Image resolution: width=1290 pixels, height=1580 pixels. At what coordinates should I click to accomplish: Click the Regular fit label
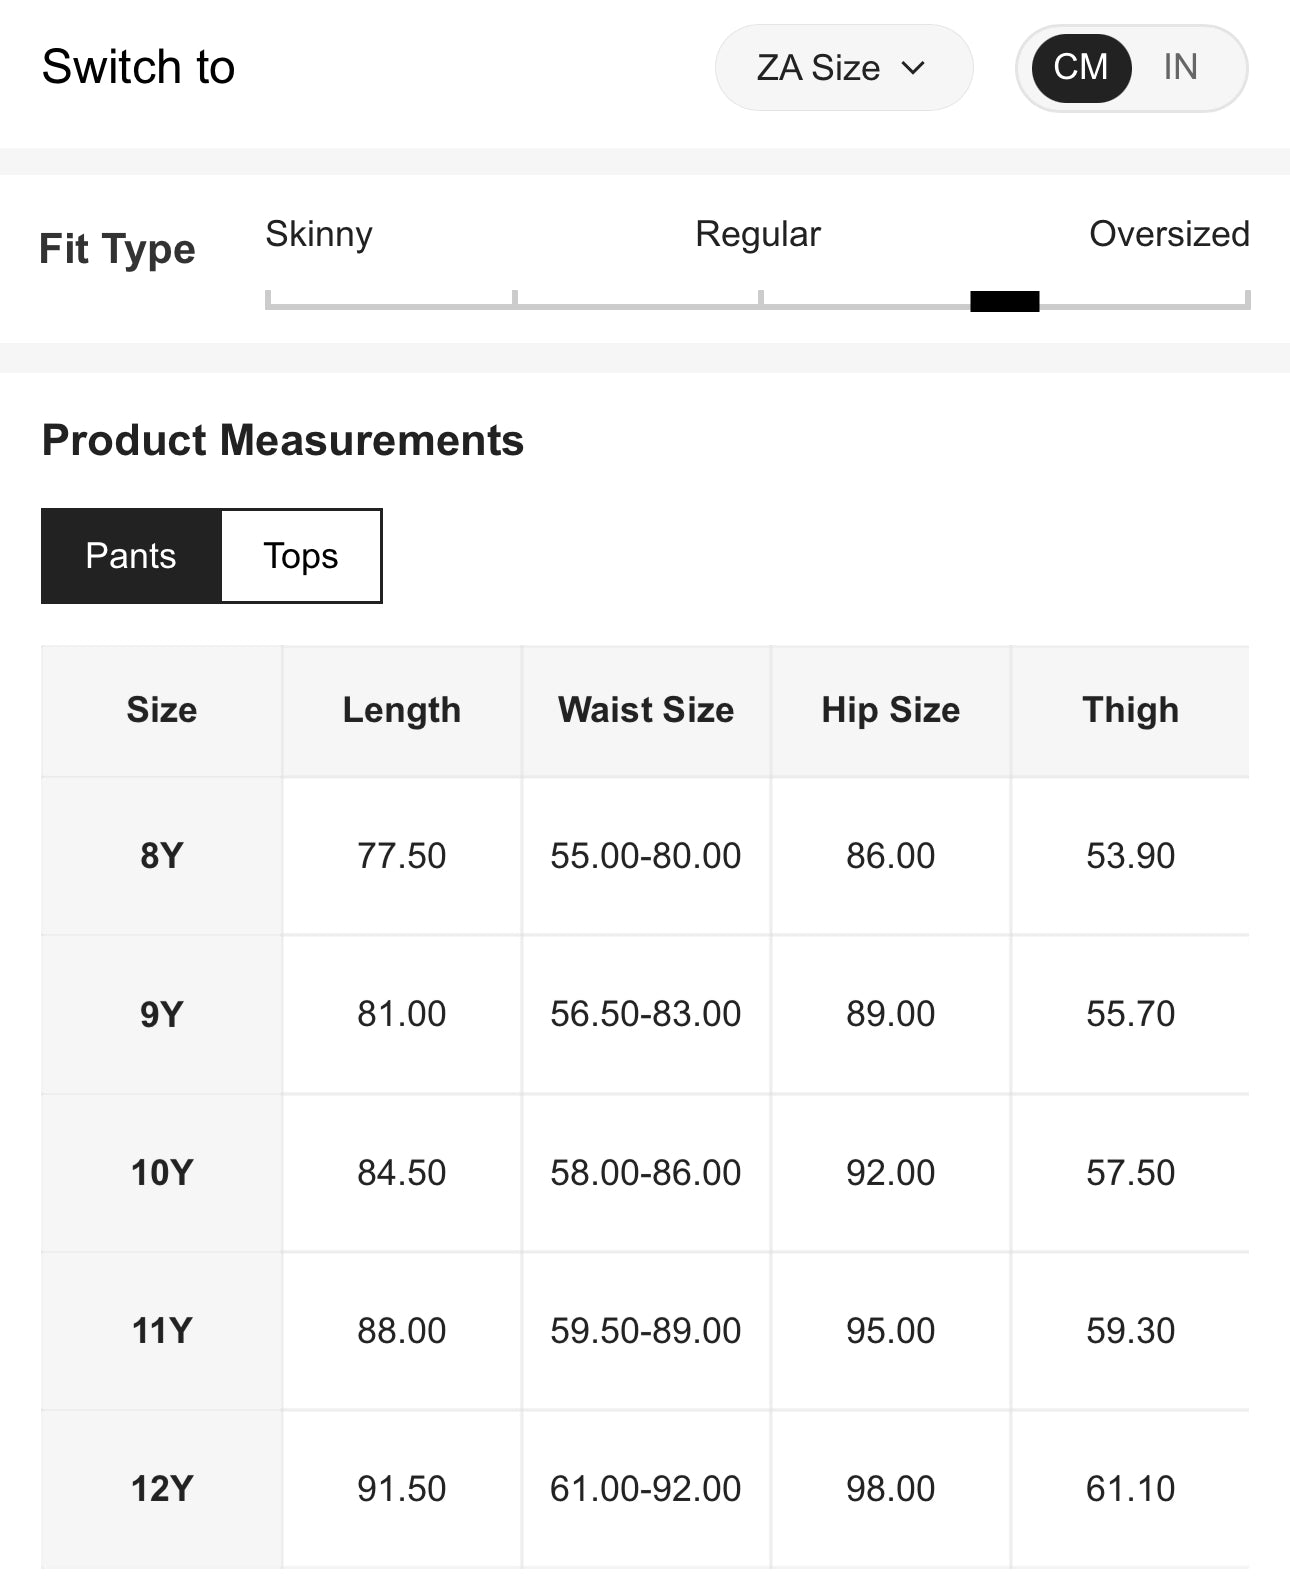point(757,234)
